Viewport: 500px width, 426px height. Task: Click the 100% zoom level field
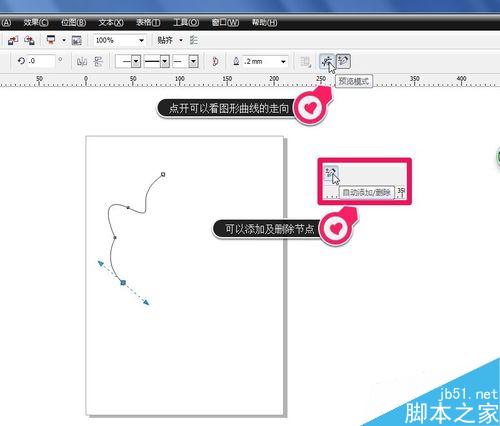tap(115, 40)
